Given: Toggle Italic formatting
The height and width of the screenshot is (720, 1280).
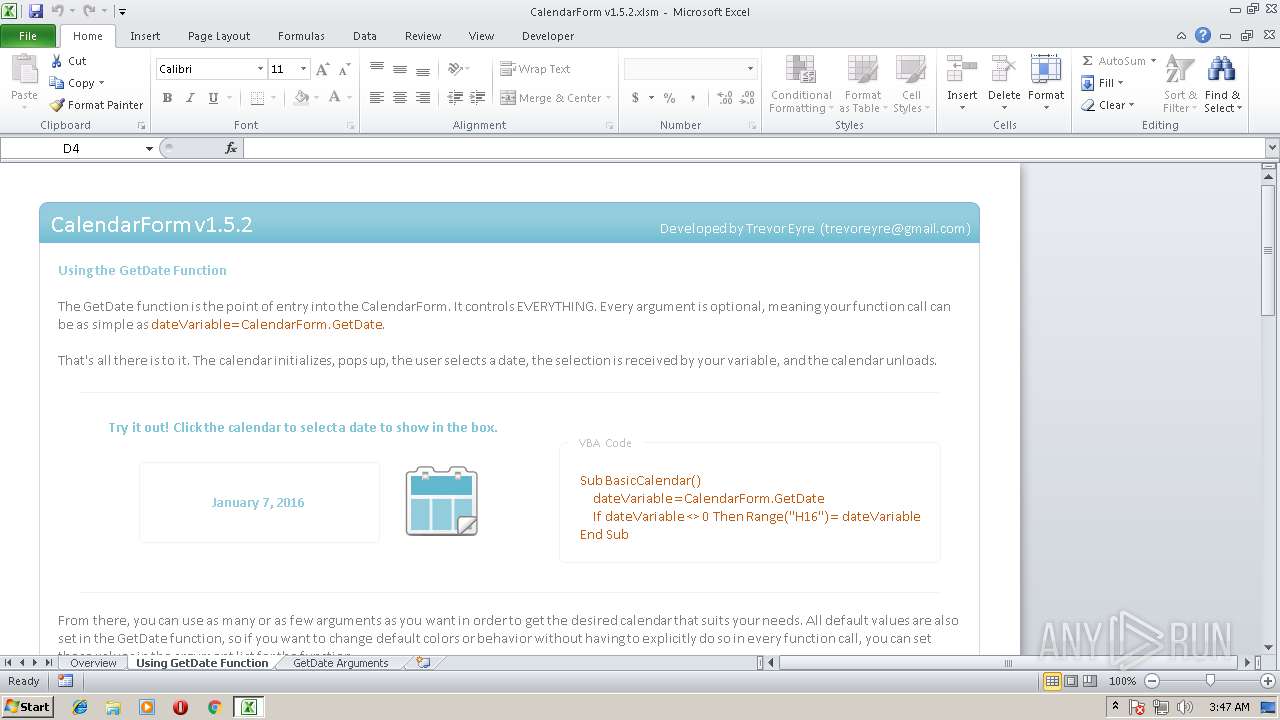Looking at the screenshot, I should [x=190, y=98].
